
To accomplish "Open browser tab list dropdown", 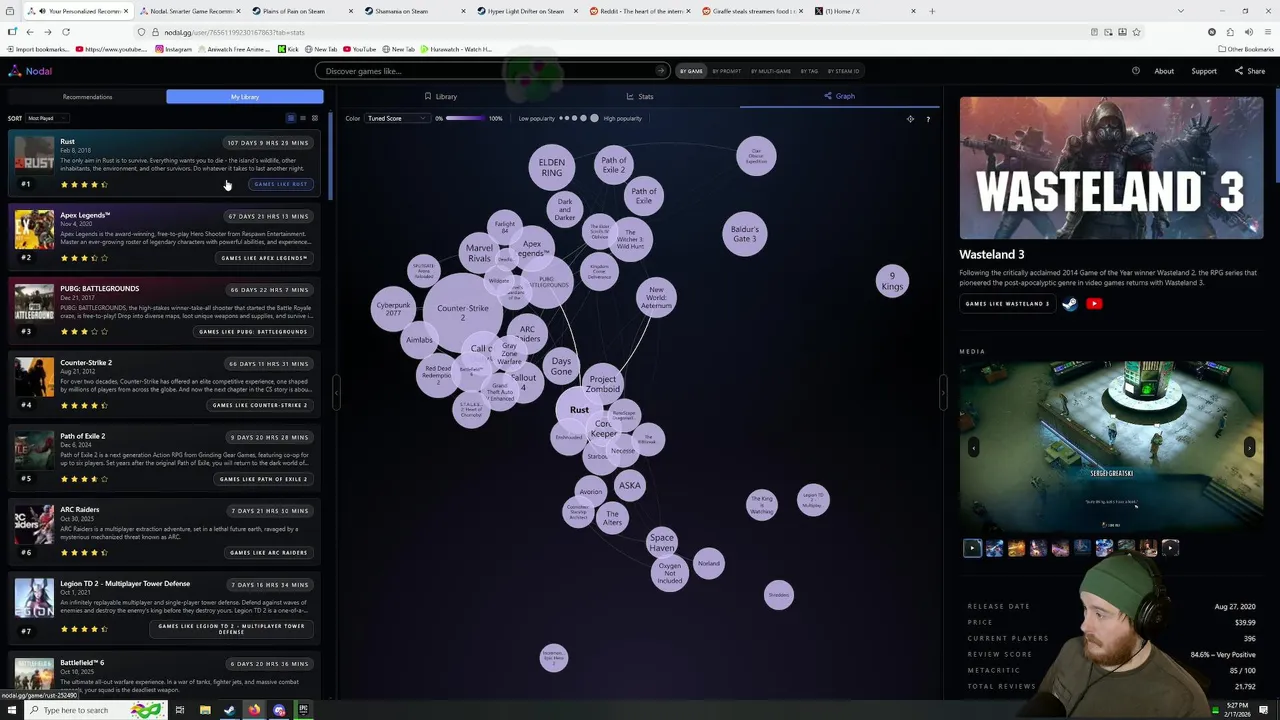I will pyautogui.click(x=1181, y=11).
